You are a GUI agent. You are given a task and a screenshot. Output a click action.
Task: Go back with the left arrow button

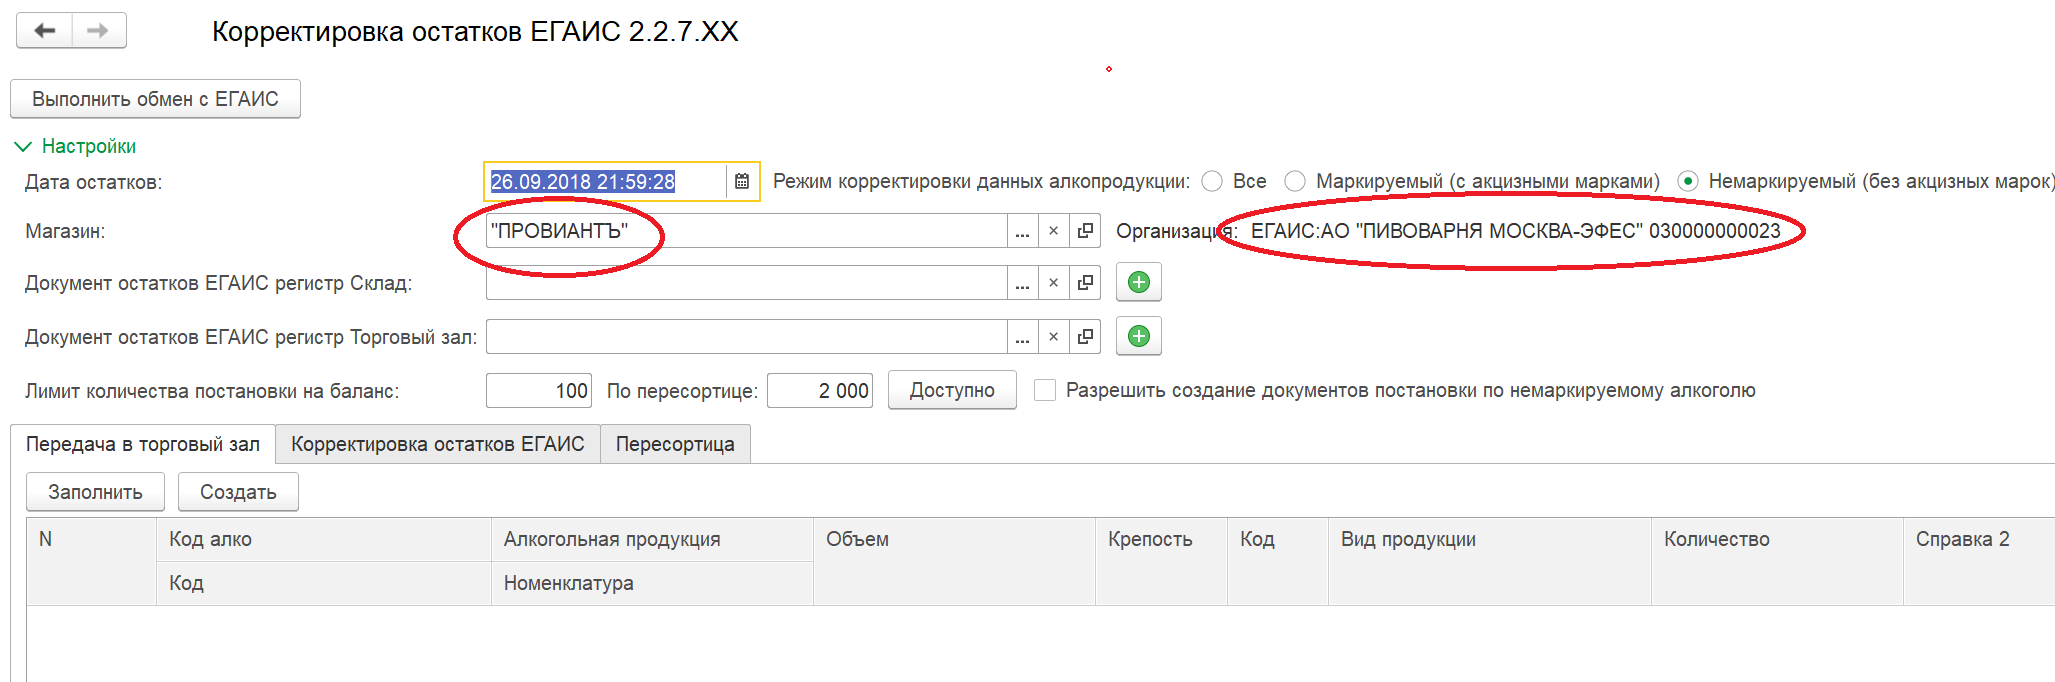click(45, 31)
